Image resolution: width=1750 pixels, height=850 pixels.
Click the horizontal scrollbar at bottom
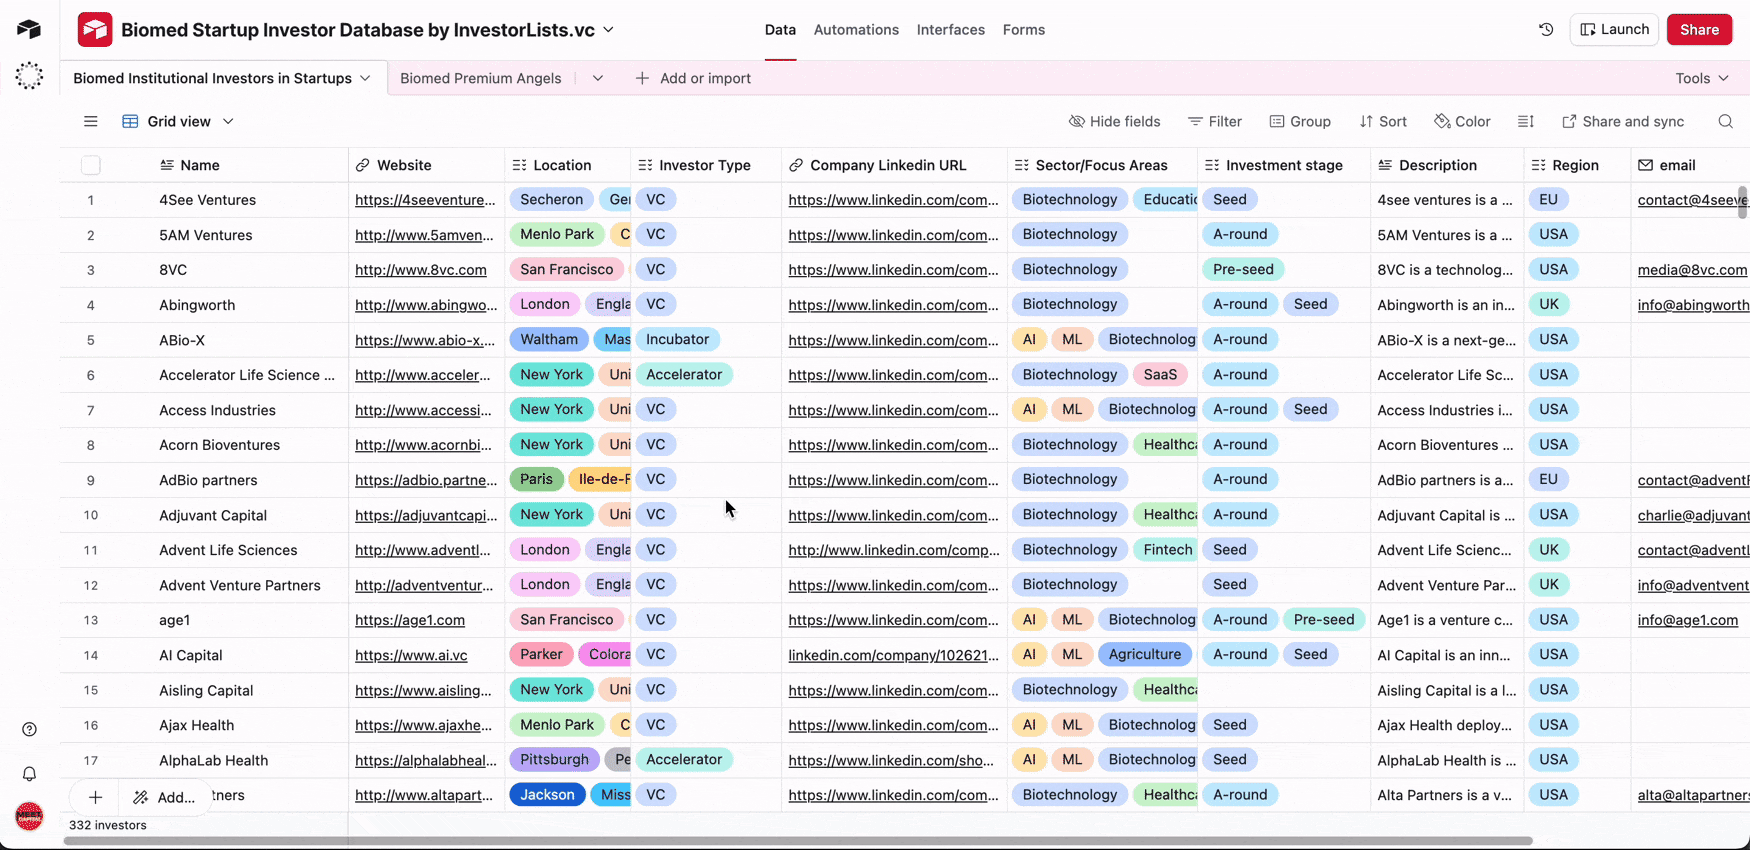point(798,841)
